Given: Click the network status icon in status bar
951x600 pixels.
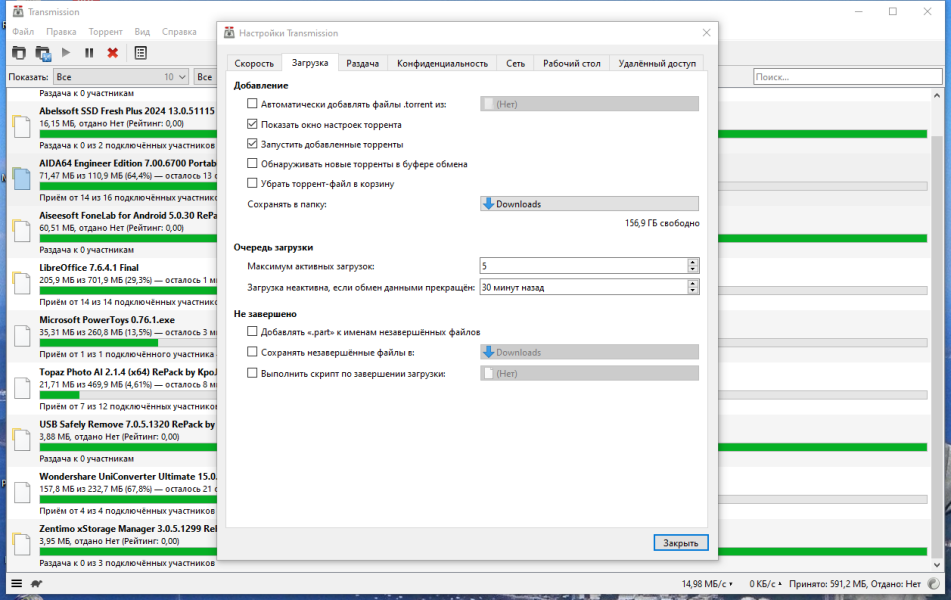Looking at the screenshot, I should pos(933,584).
